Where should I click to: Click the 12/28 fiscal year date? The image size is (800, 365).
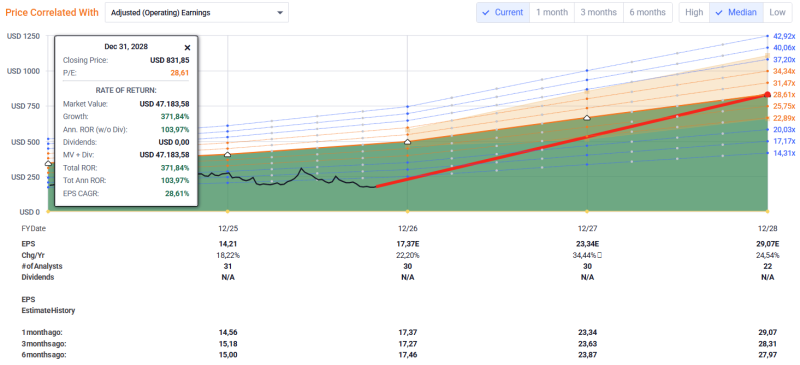[767, 229]
